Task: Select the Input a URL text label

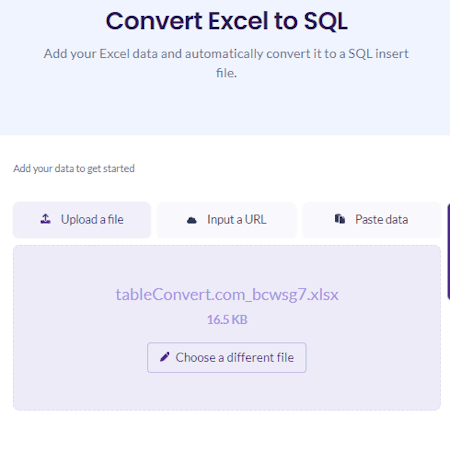Action: (x=237, y=220)
